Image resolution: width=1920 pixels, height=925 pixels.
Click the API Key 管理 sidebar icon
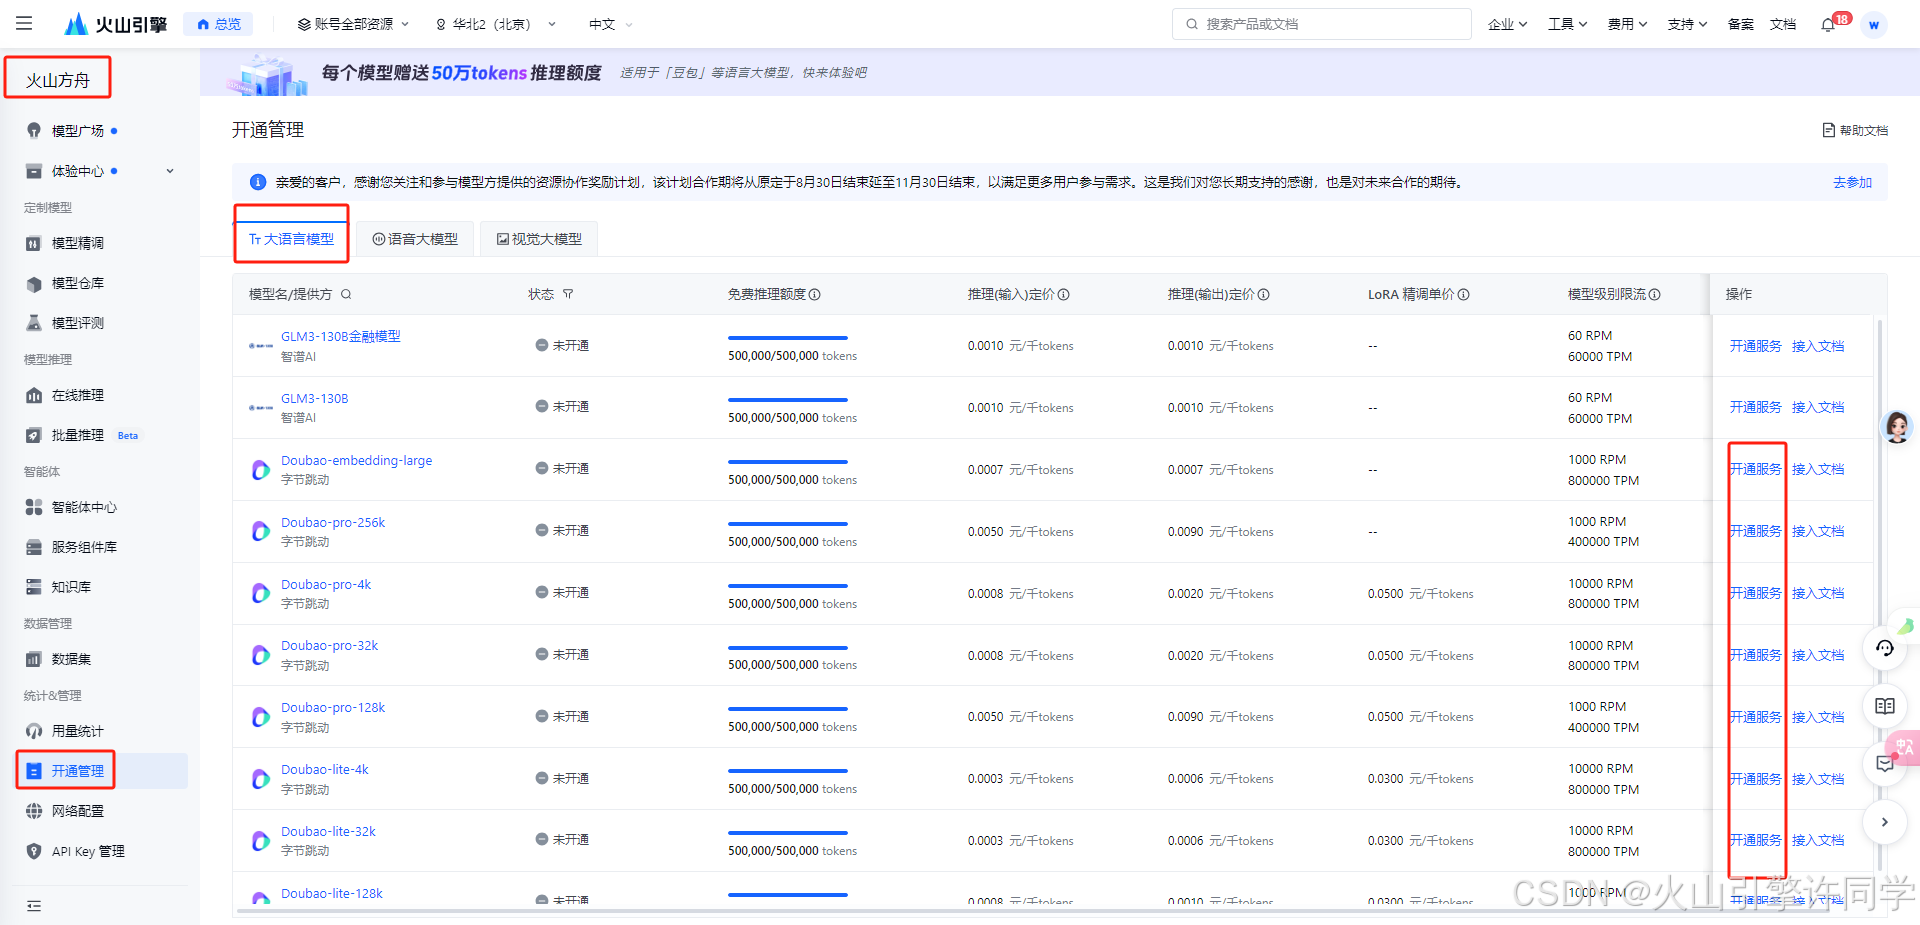(x=34, y=851)
